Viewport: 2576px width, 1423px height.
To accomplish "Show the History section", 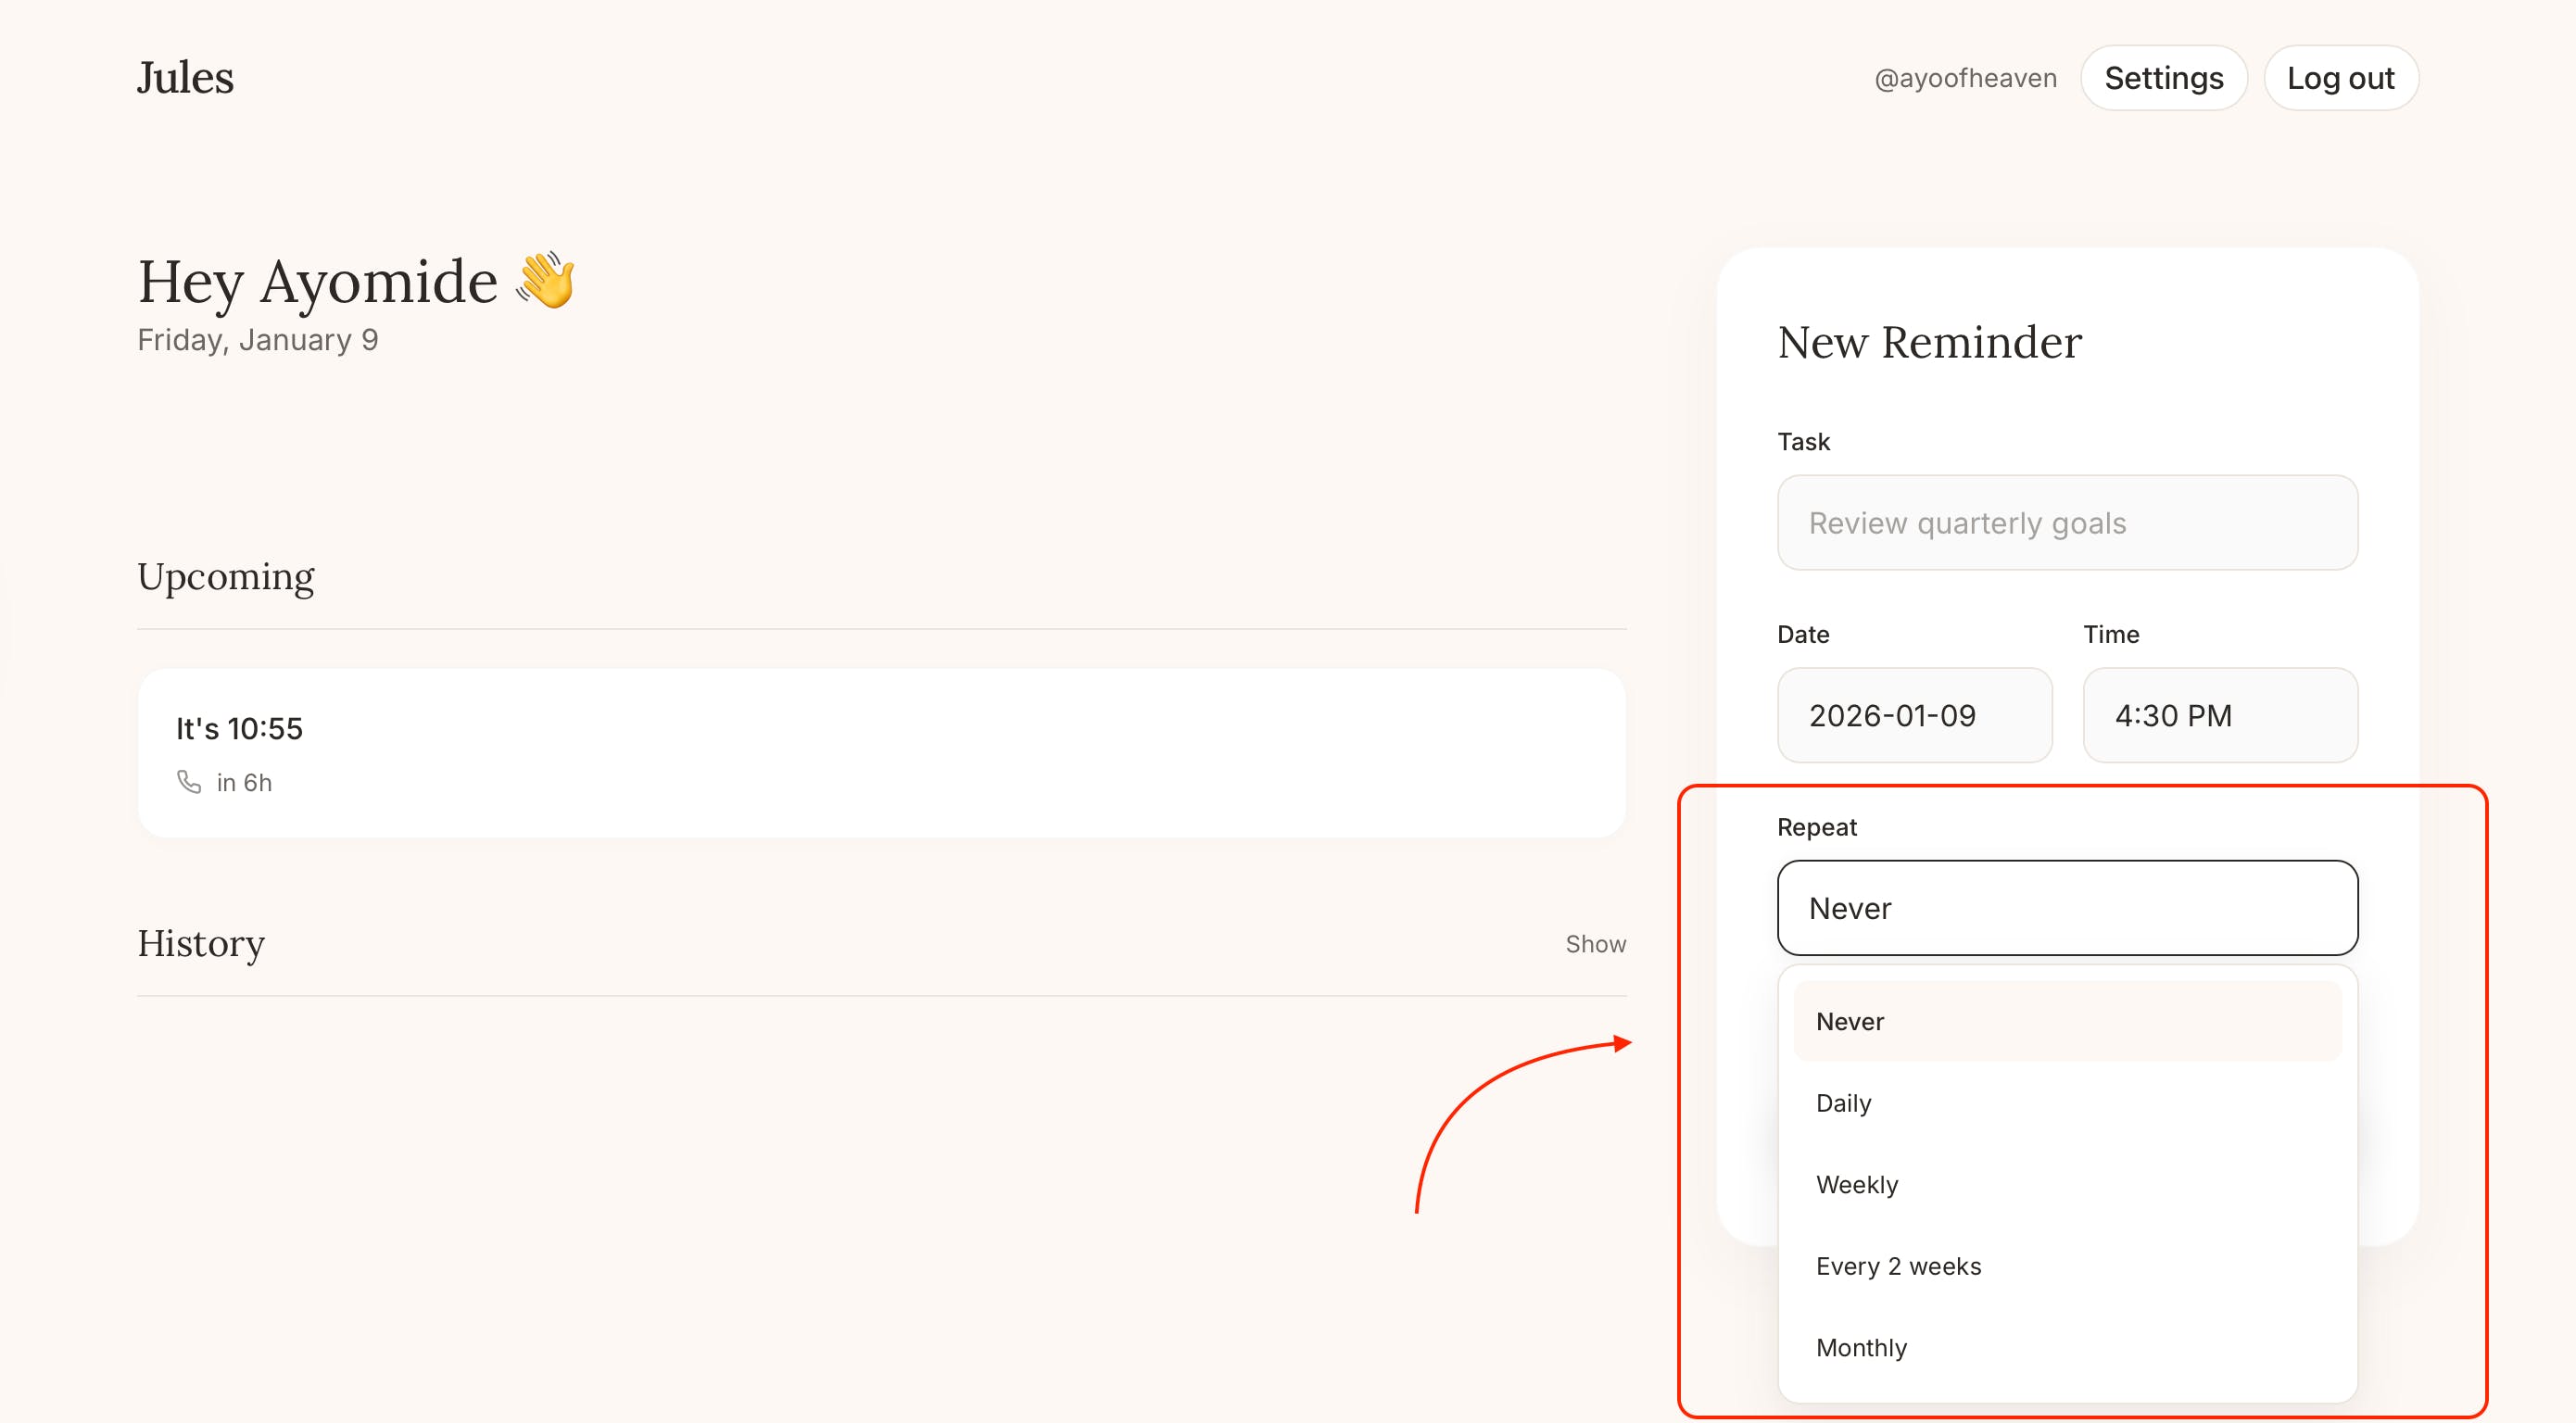I will [1595, 944].
